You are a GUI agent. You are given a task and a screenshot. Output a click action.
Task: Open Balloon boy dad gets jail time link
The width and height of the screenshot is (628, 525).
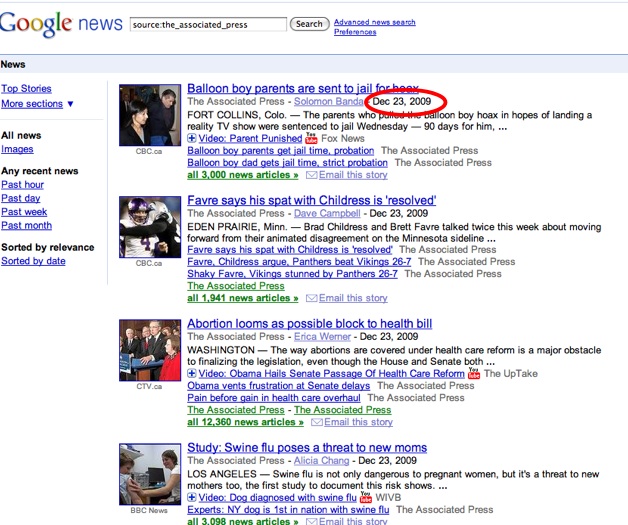coord(287,163)
